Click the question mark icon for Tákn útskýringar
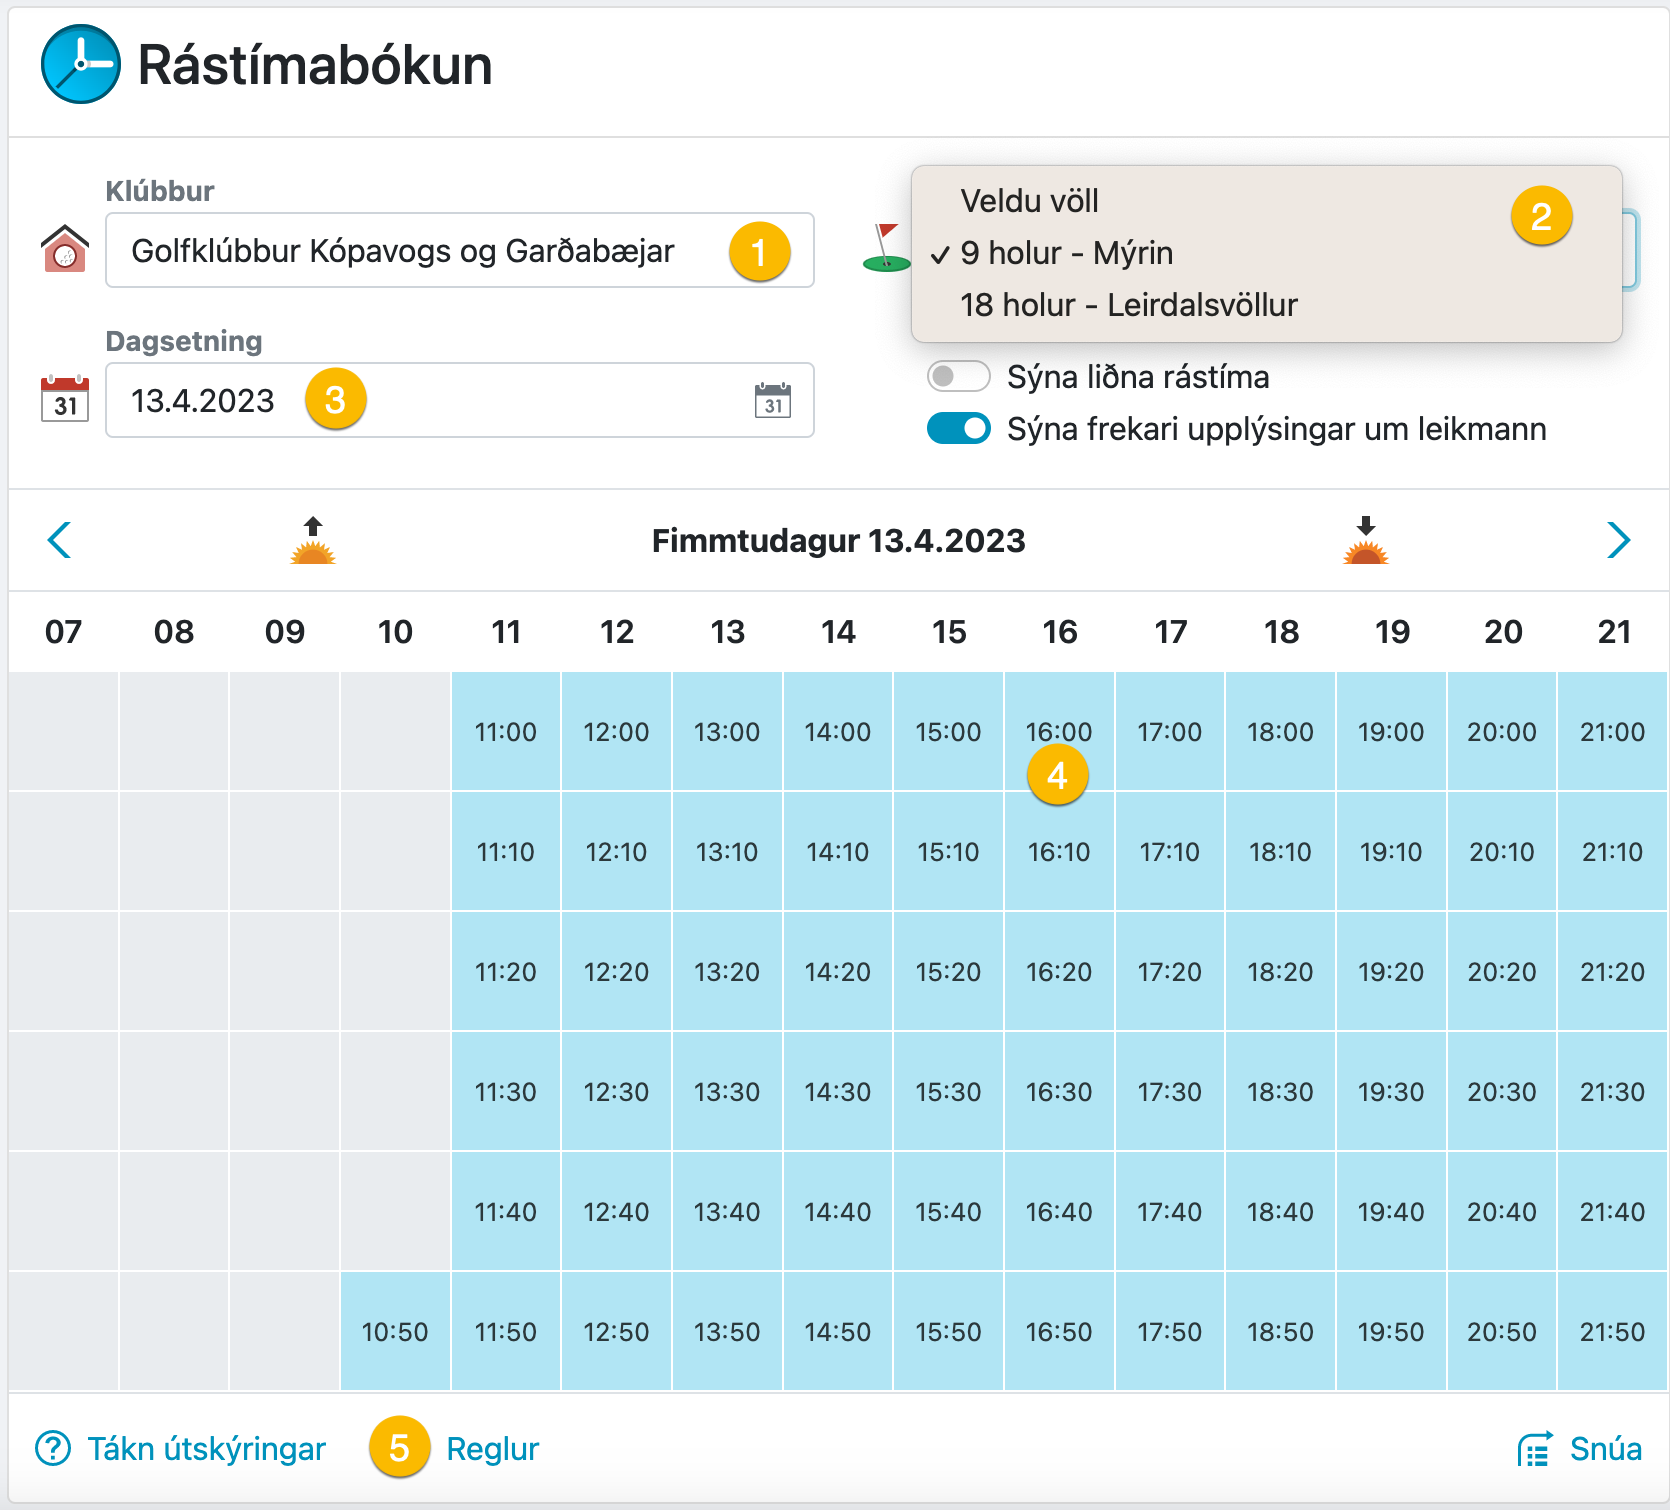This screenshot has width=1670, height=1510. pyautogui.click(x=53, y=1448)
